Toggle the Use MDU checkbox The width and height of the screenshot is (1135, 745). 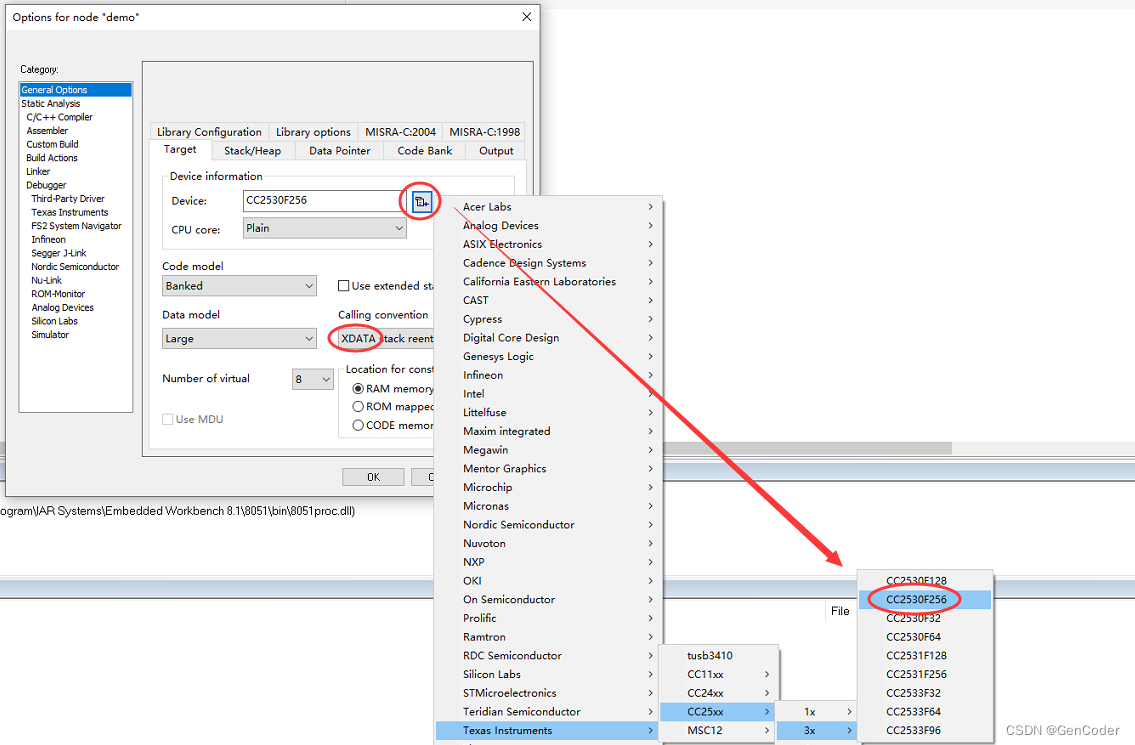point(168,419)
